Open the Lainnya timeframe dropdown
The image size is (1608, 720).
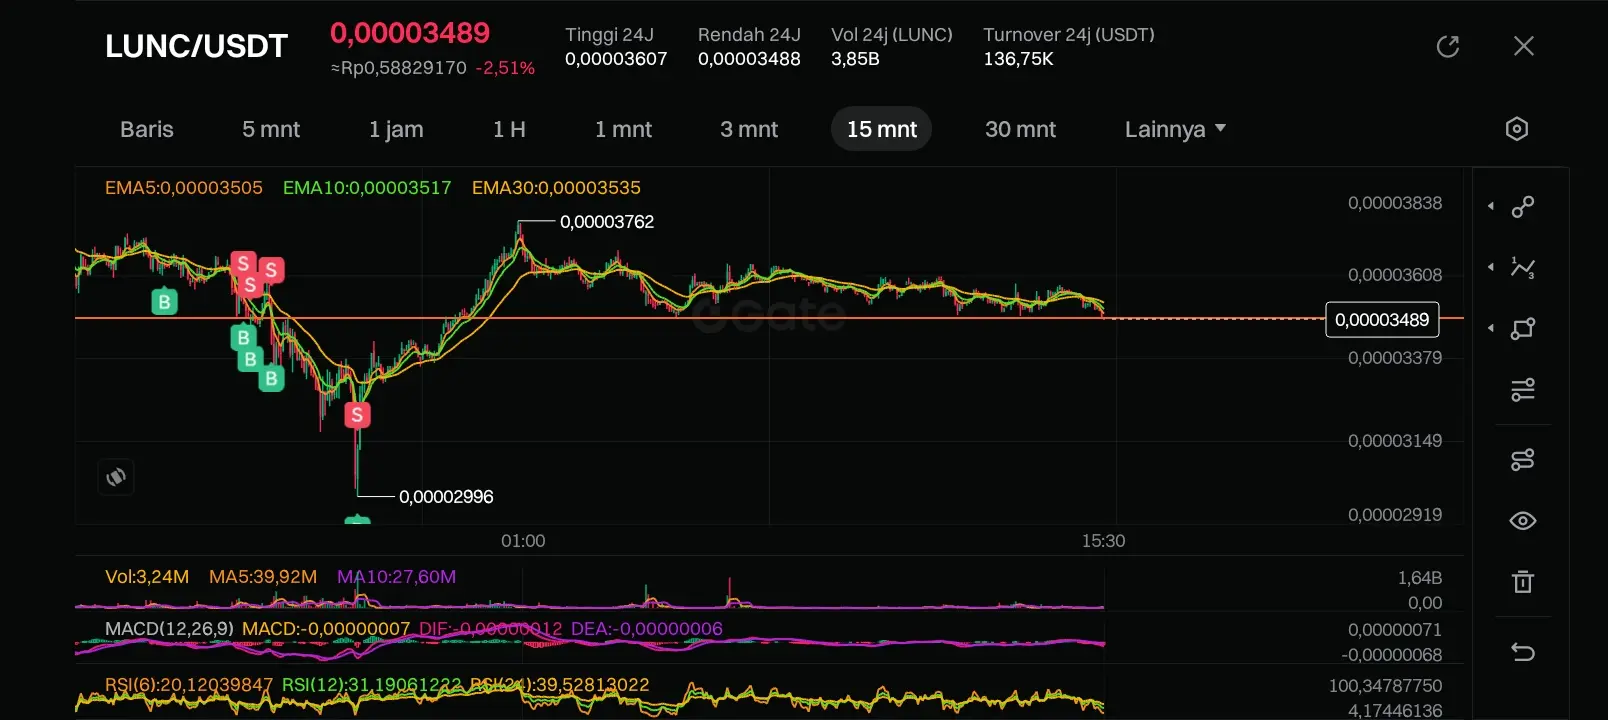[x=1175, y=129]
